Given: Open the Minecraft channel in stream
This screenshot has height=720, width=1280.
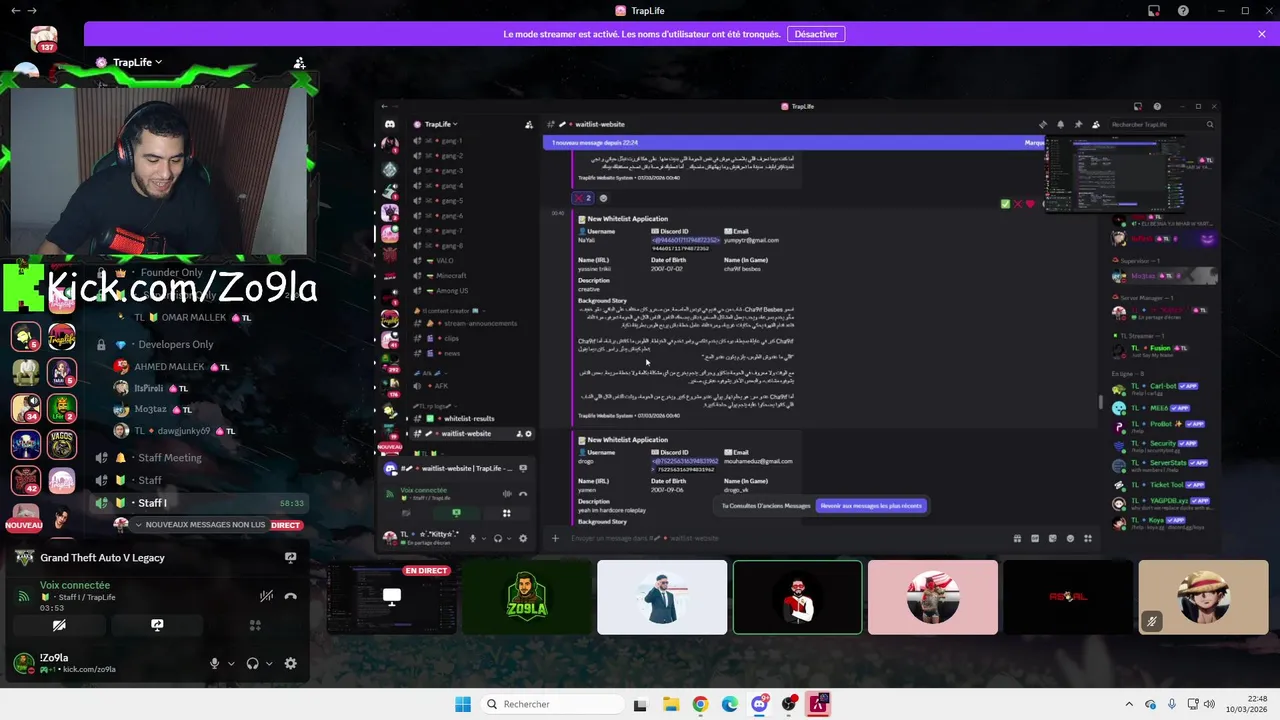Looking at the screenshot, I should (x=451, y=276).
